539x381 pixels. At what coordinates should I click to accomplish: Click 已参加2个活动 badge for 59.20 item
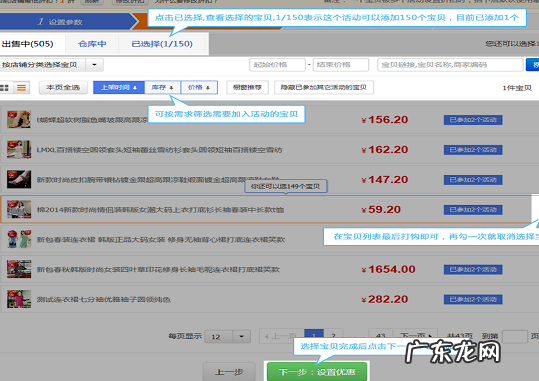click(x=473, y=209)
